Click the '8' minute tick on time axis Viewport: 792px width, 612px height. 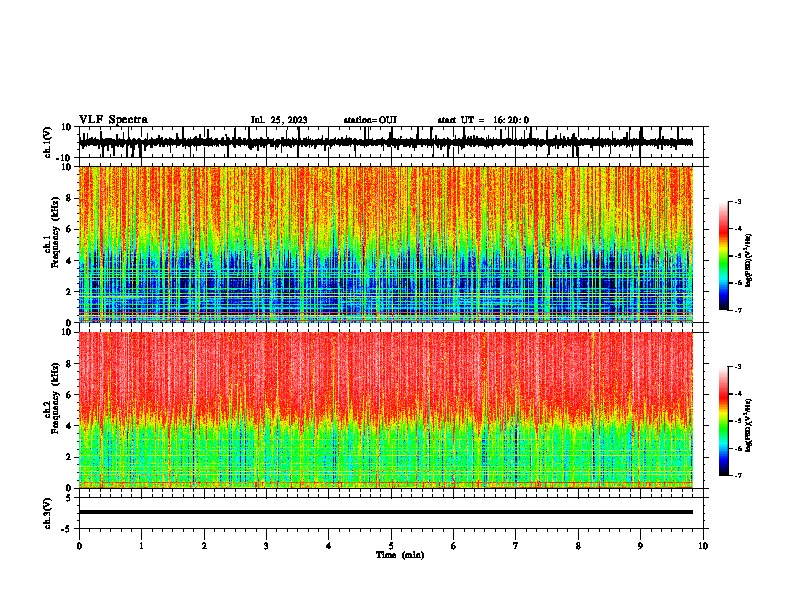click(x=578, y=546)
